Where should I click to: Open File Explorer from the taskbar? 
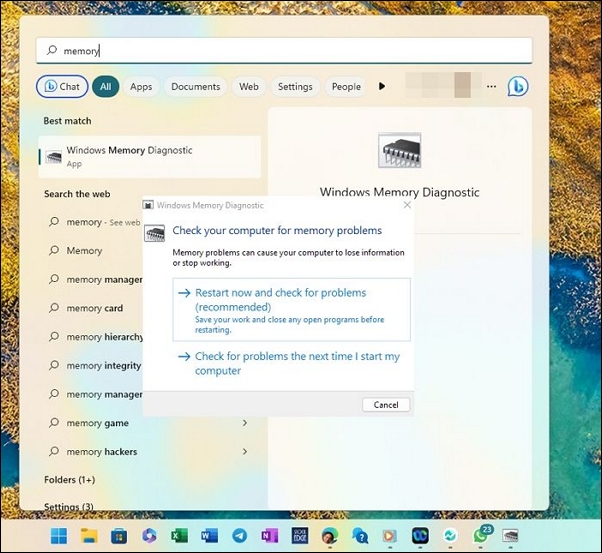point(89,536)
